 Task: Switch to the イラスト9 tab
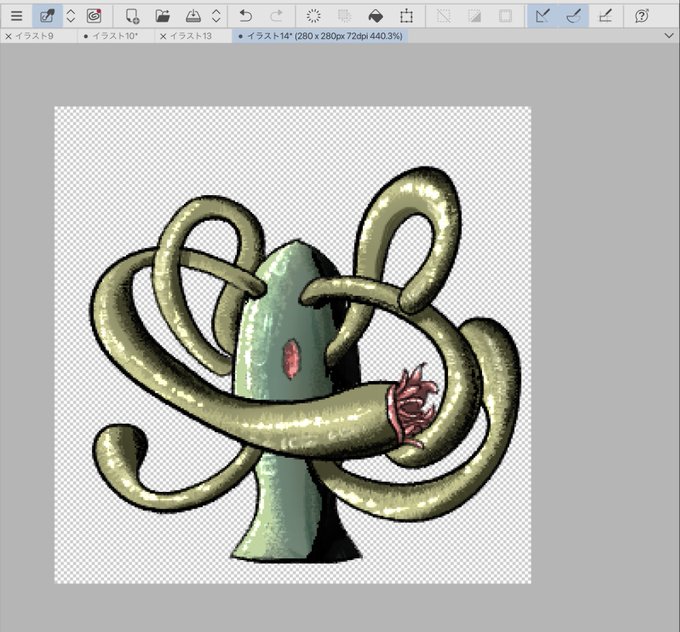pos(34,36)
